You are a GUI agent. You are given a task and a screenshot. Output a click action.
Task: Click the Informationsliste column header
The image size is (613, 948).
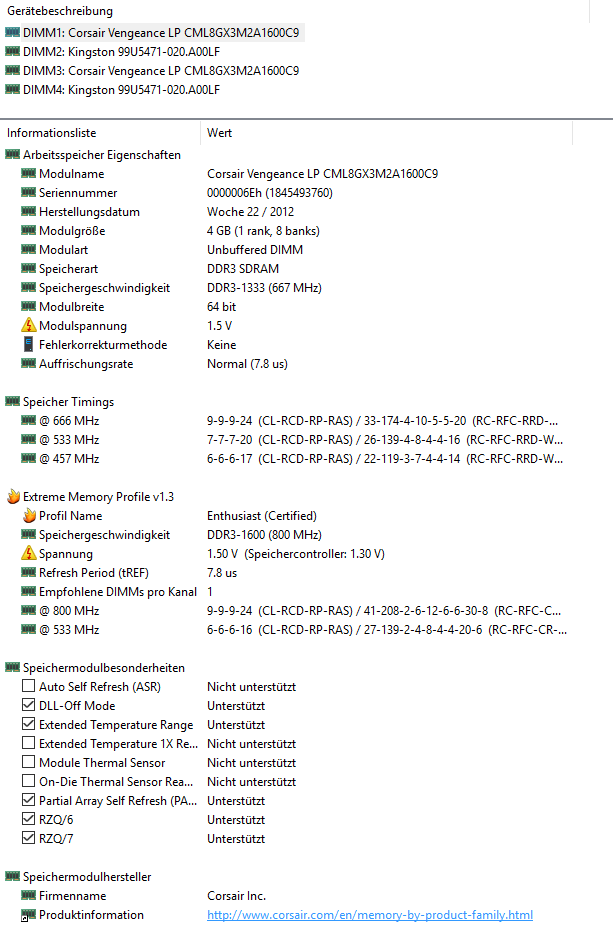[51, 133]
